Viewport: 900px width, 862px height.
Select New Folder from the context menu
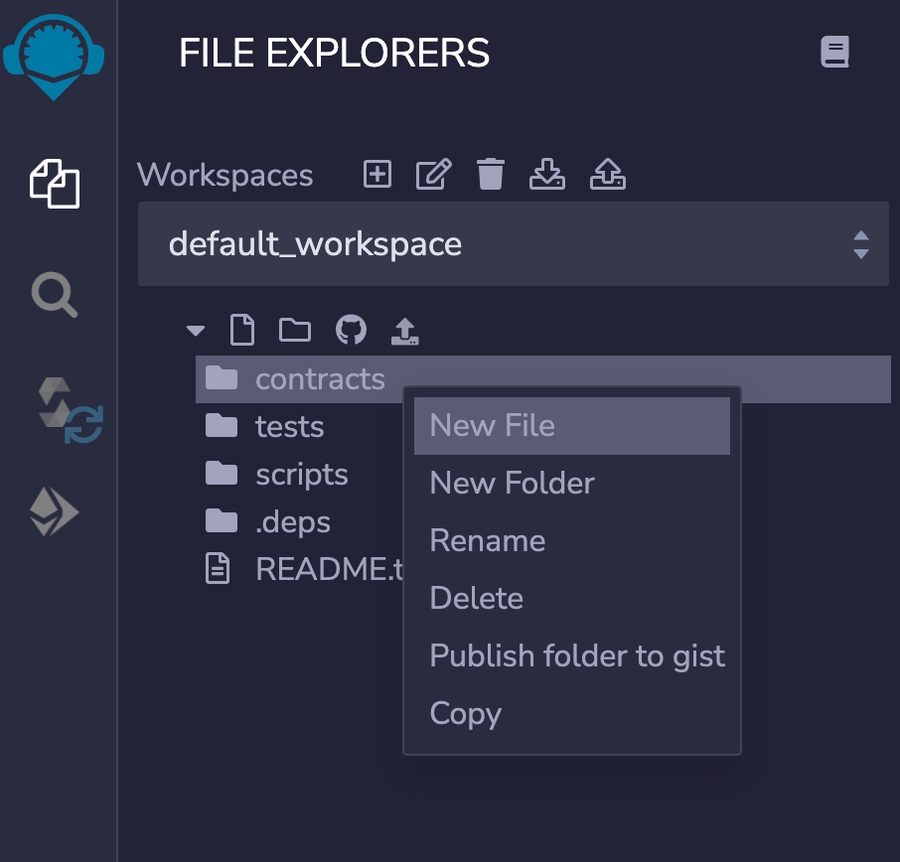click(x=511, y=483)
